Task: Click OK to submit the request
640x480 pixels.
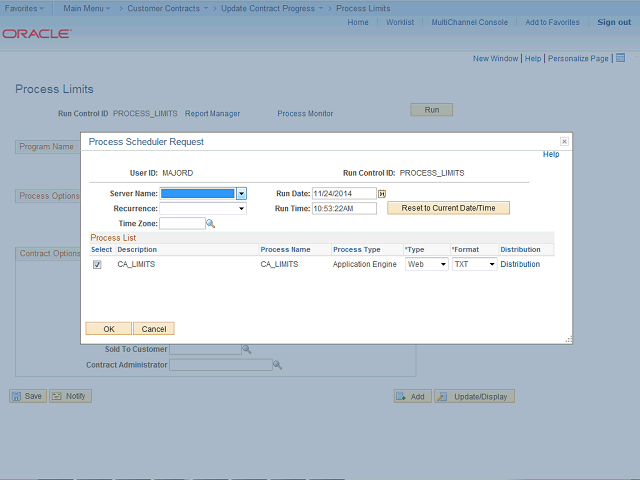Action: 109,328
